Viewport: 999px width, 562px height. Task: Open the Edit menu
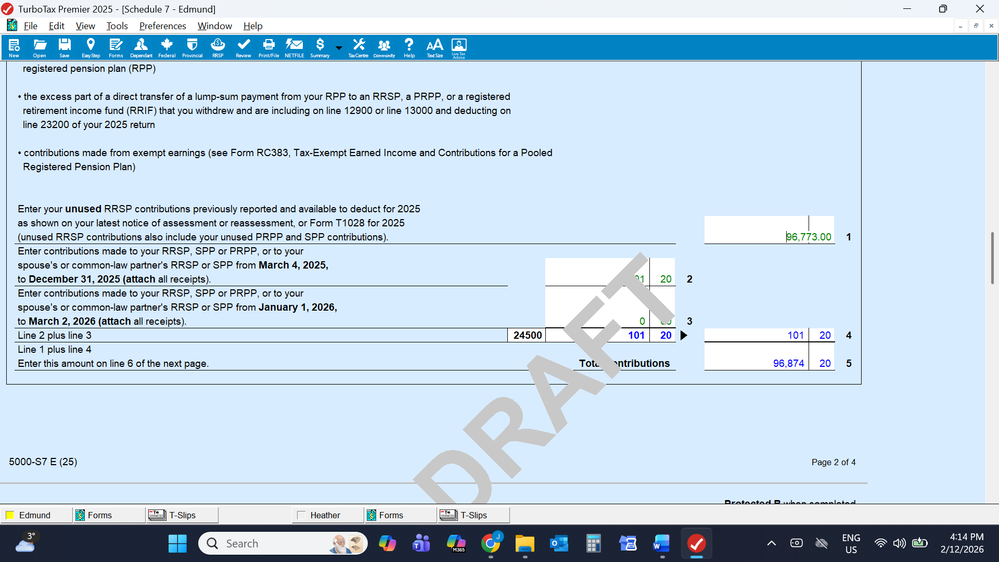[57, 26]
